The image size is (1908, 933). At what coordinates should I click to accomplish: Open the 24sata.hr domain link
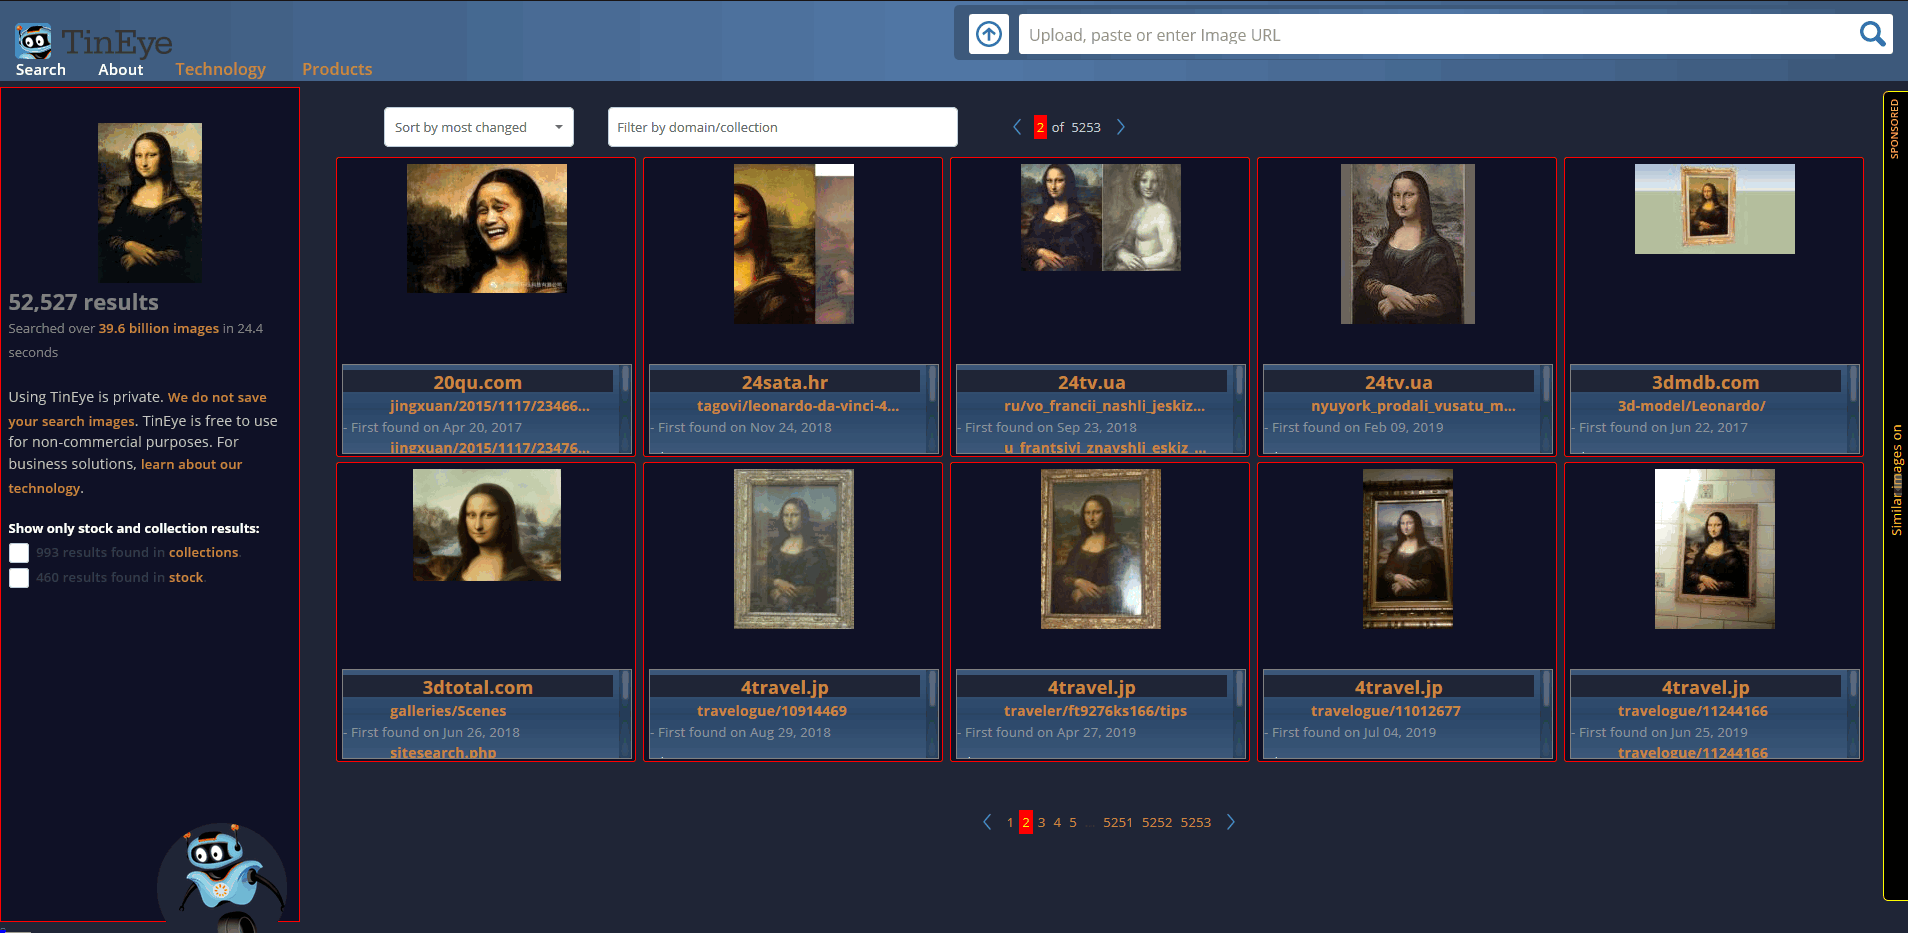[785, 382]
